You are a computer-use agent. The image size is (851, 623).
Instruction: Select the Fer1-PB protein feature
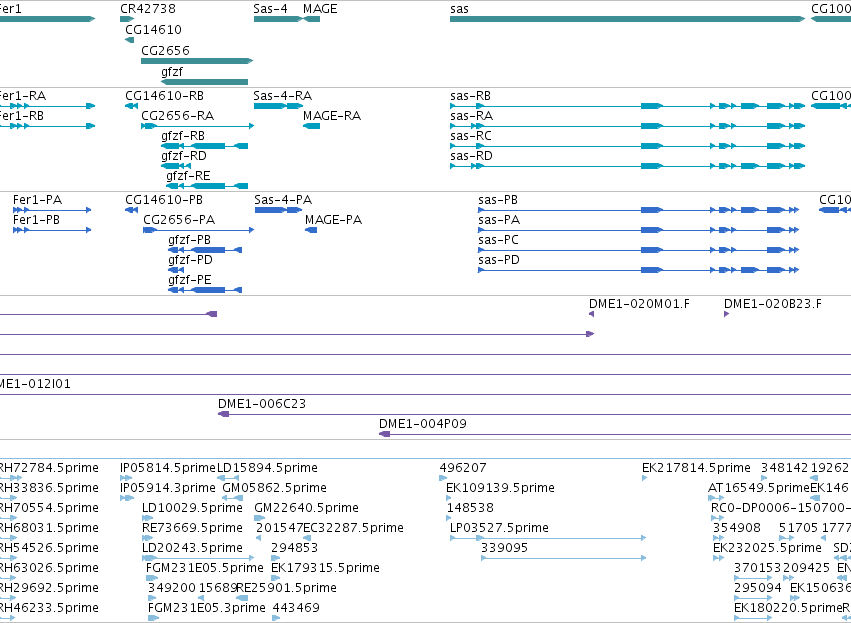(52, 230)
